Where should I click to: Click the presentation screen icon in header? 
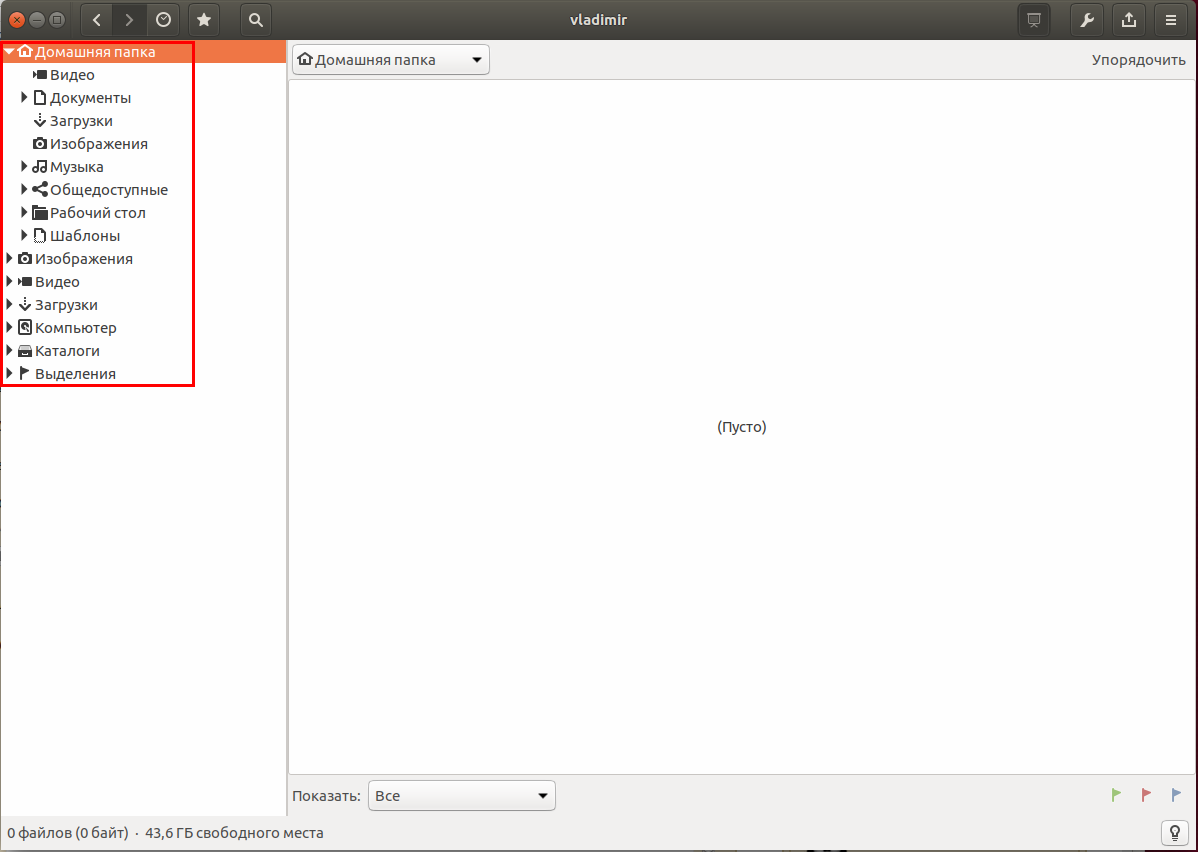click(1034, 20)
